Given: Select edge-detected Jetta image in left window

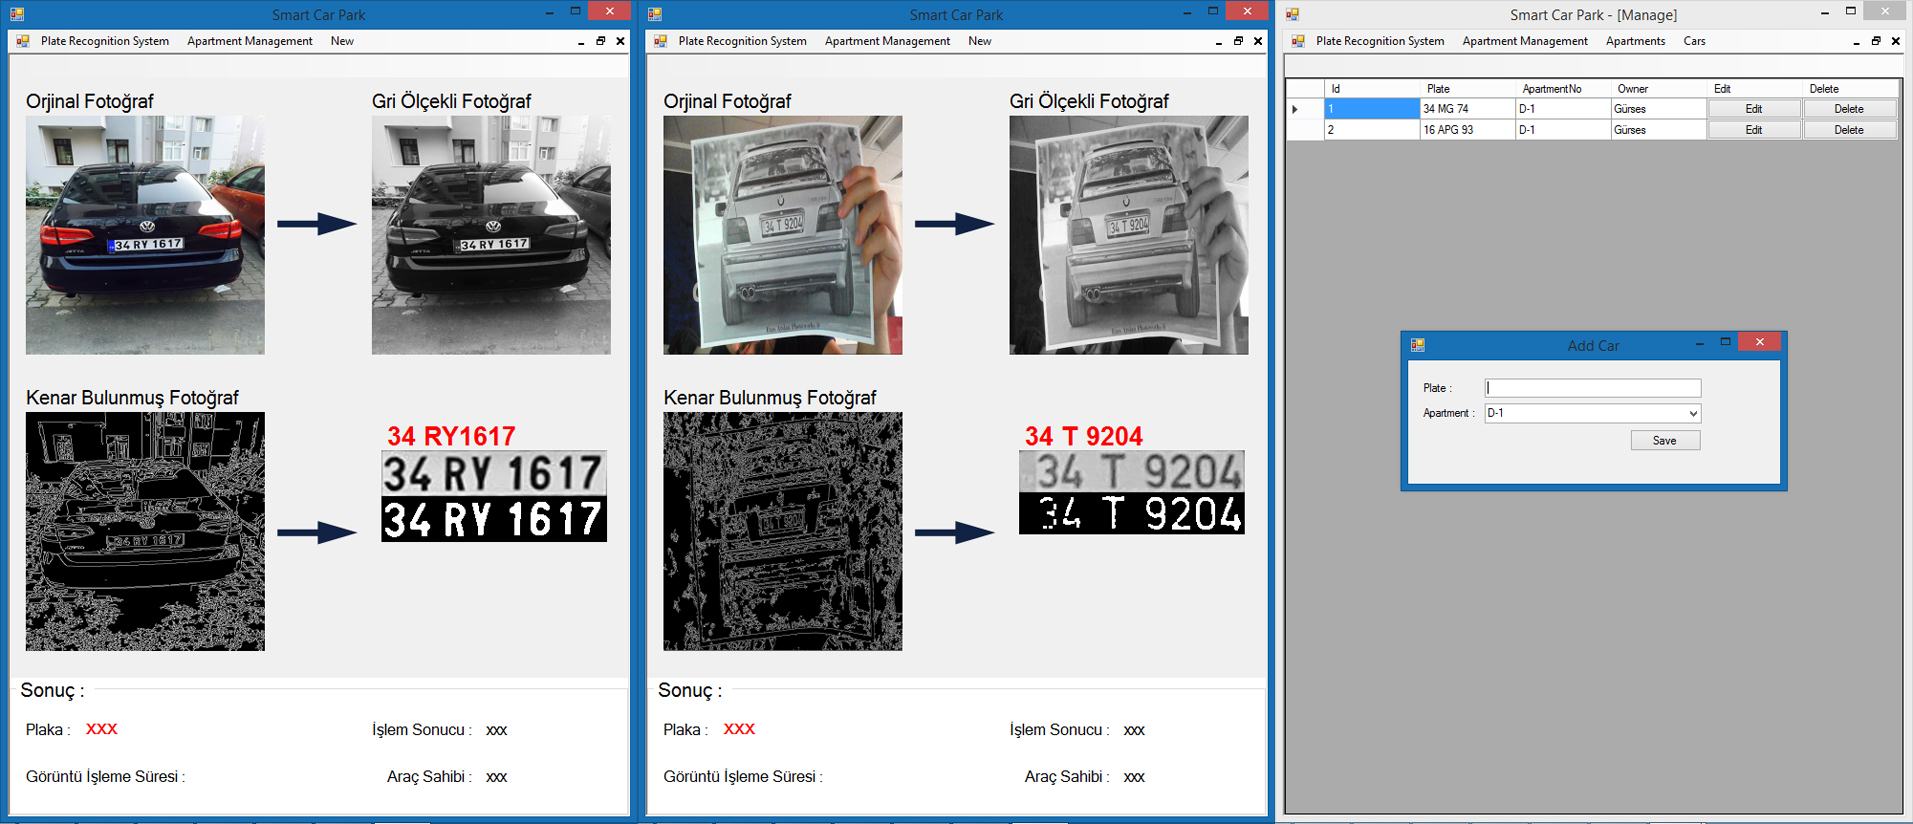Looking at the screenshot, I should [145, 531].
